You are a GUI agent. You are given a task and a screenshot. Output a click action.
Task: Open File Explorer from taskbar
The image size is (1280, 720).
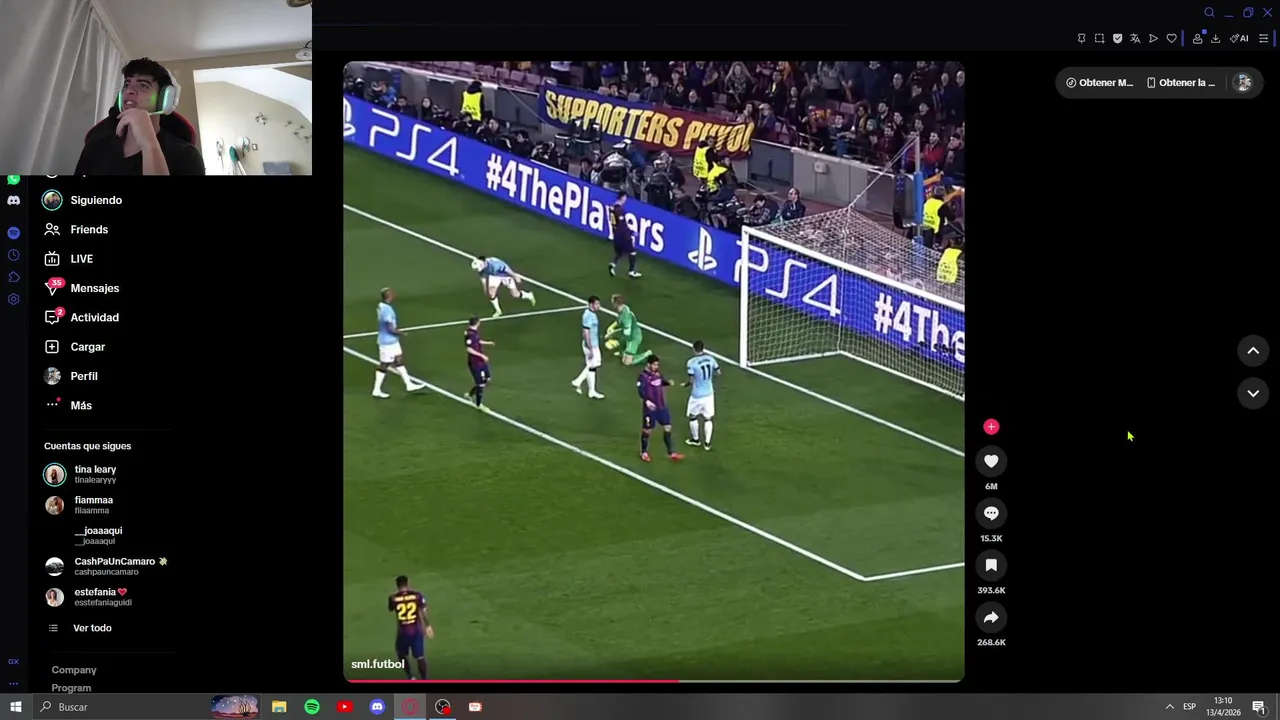[x=279, y=707]
